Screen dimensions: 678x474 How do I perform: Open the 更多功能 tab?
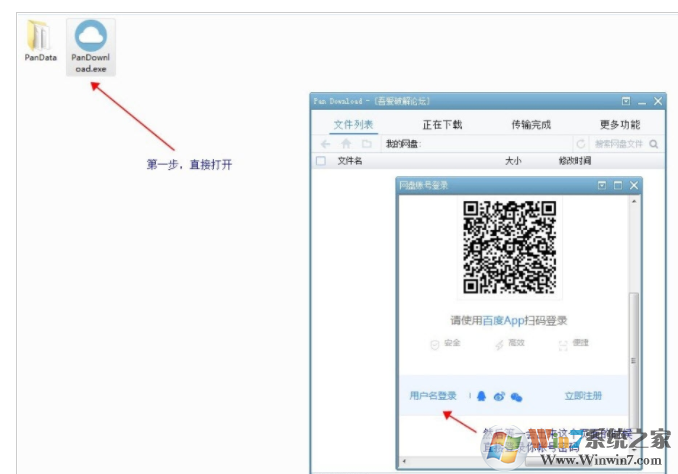(620, 125)
